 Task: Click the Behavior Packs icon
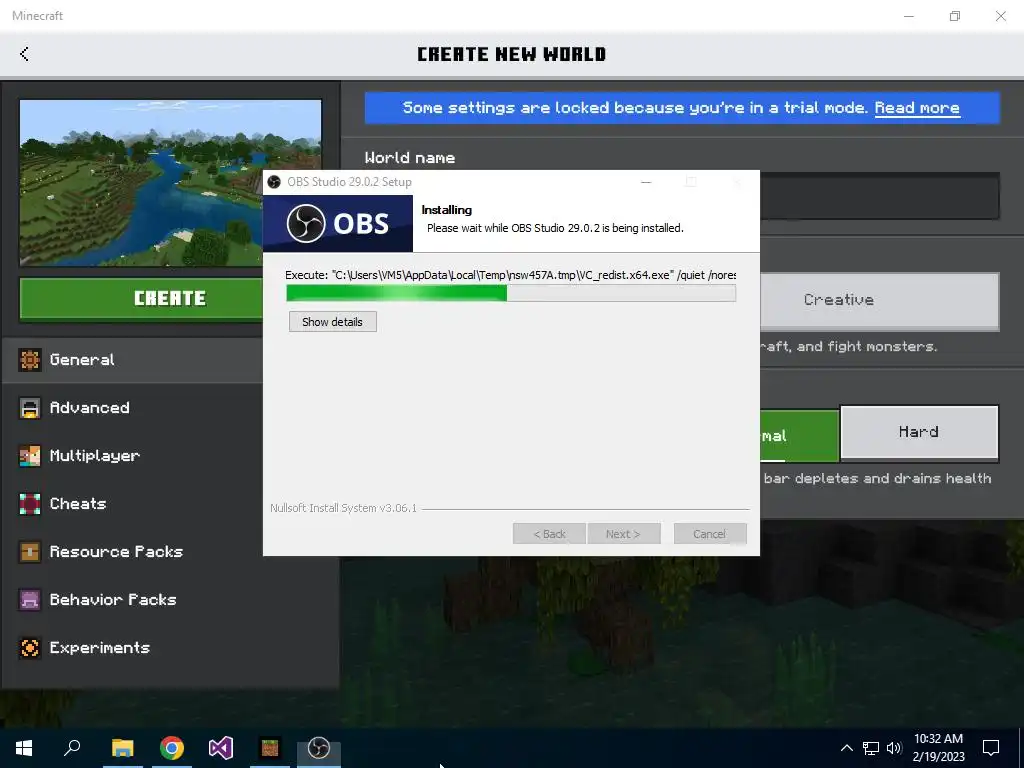[29, 600]
